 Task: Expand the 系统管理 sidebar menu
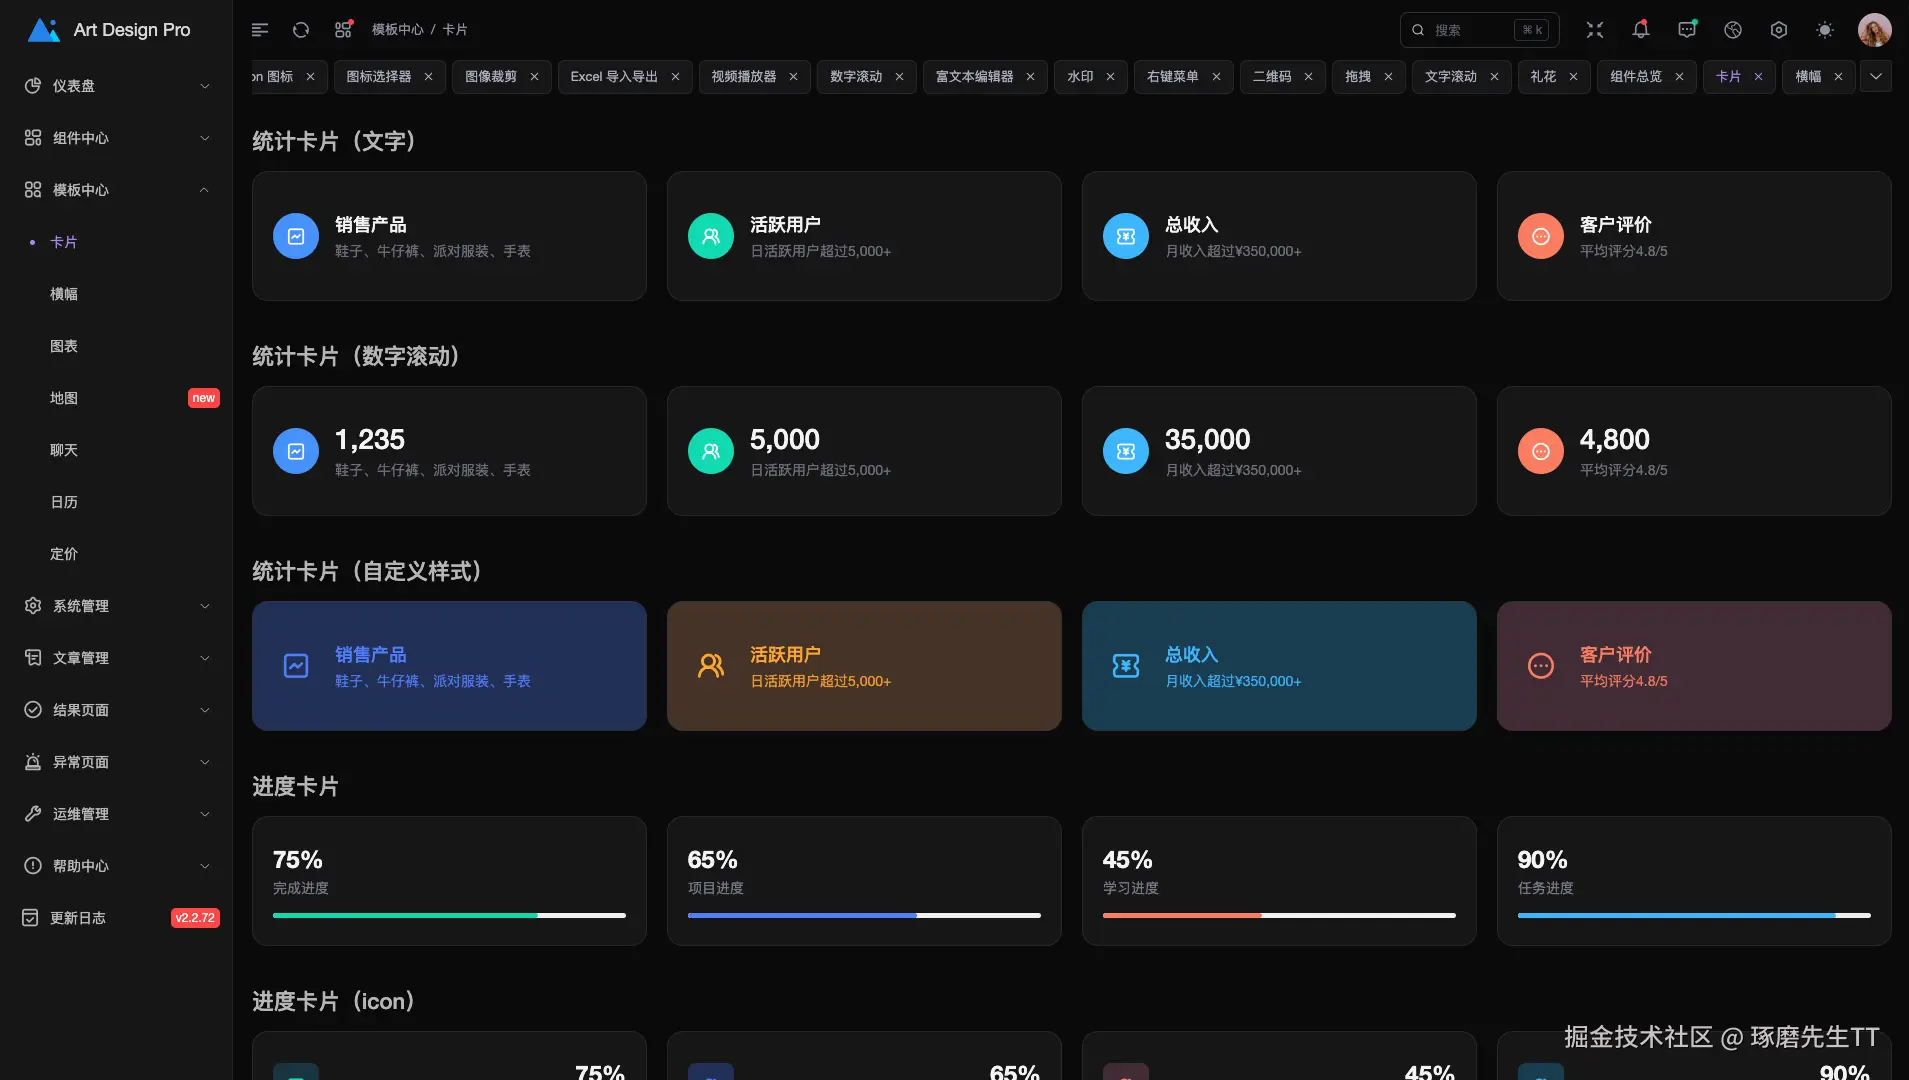[117, 606]
